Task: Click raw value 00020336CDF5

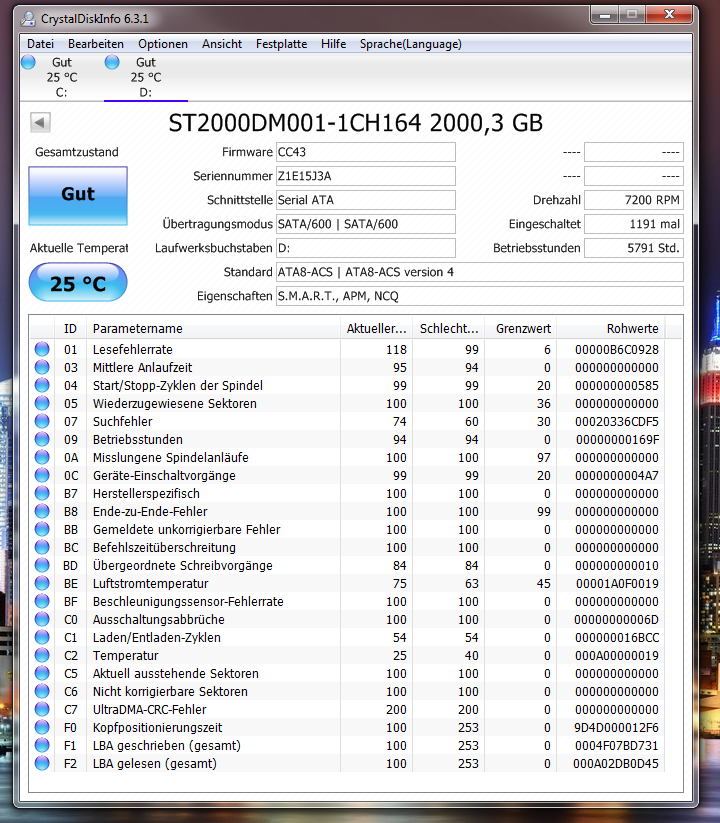Action: tap(617, 421)
